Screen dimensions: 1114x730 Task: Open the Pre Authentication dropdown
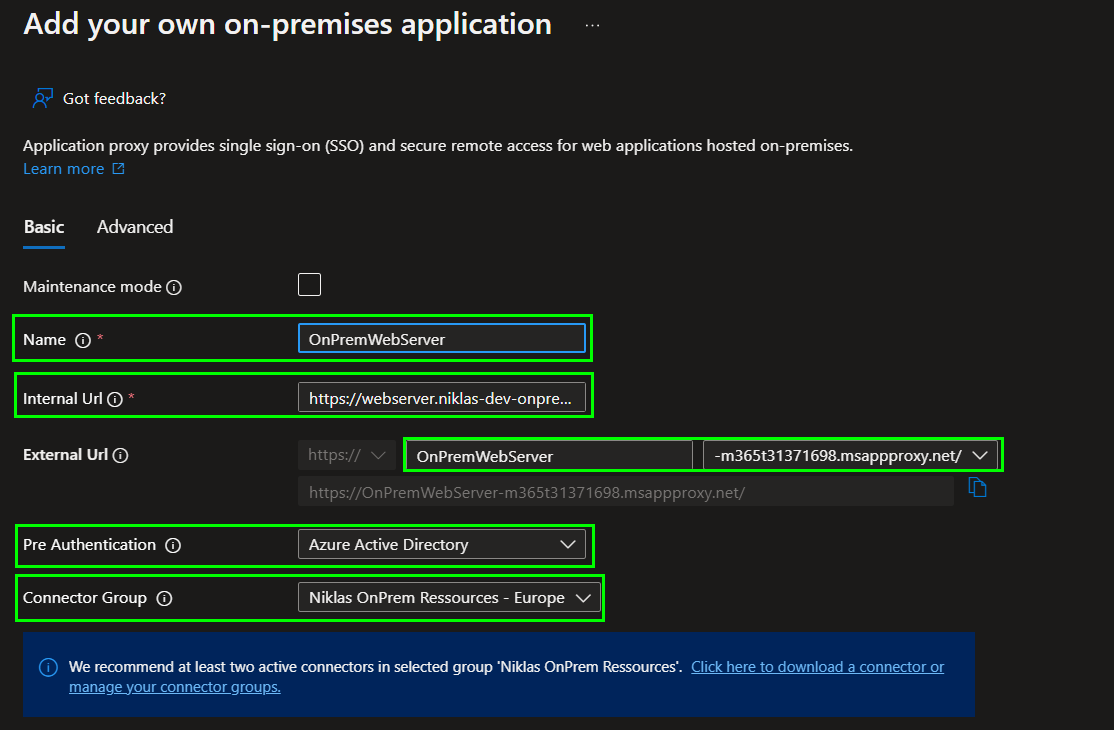coord(441,545)
